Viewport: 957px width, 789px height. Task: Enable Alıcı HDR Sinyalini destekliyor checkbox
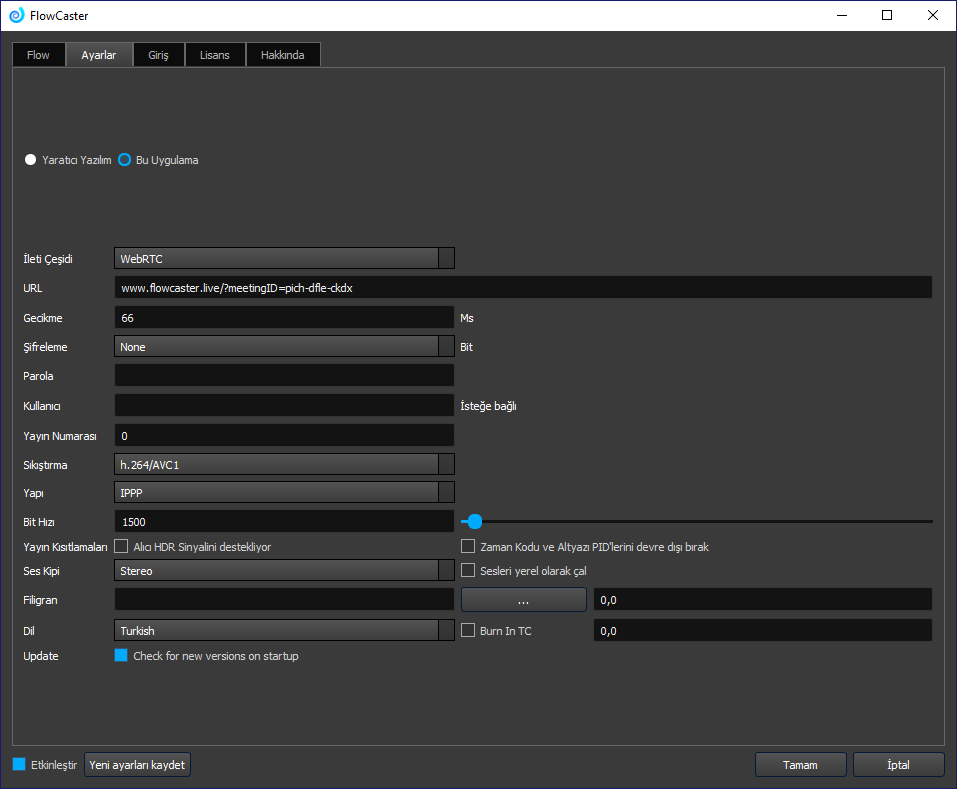[x=121, y=546]
